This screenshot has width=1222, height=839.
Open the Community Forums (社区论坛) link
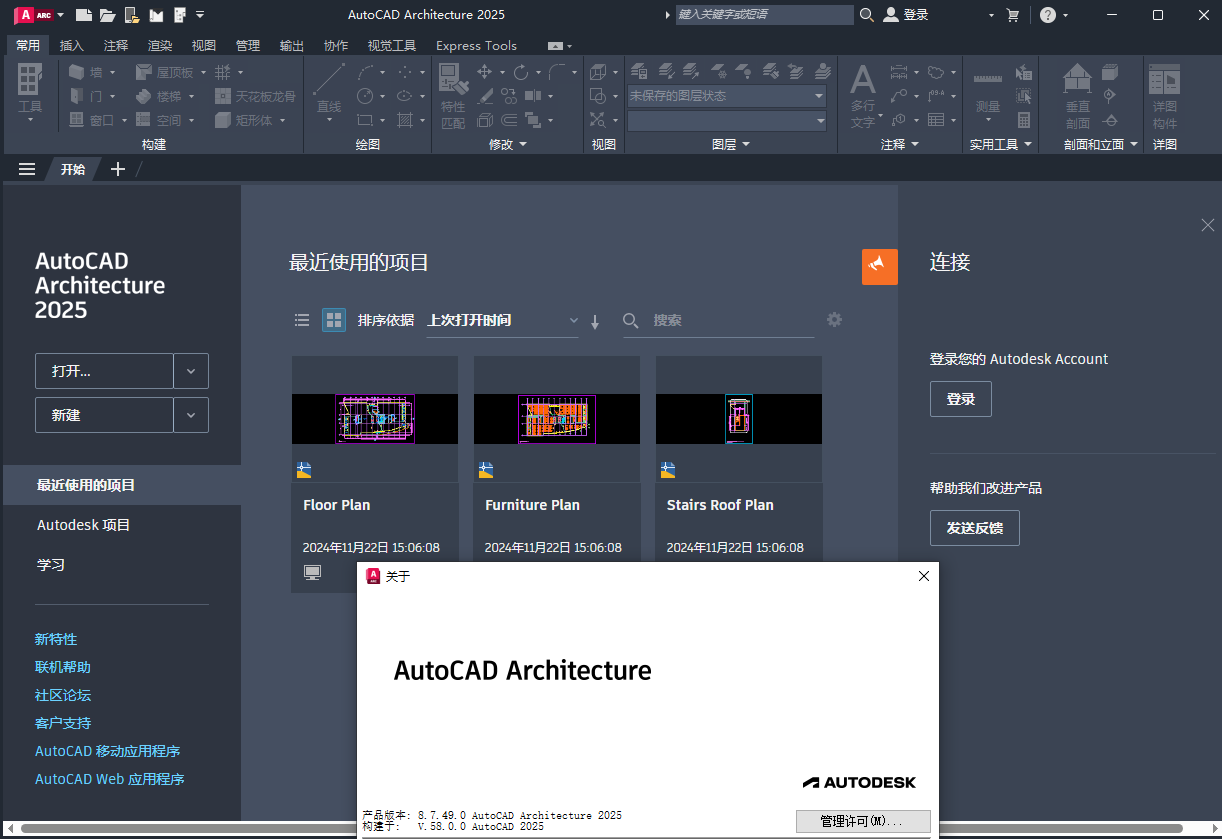pos(63,695)
